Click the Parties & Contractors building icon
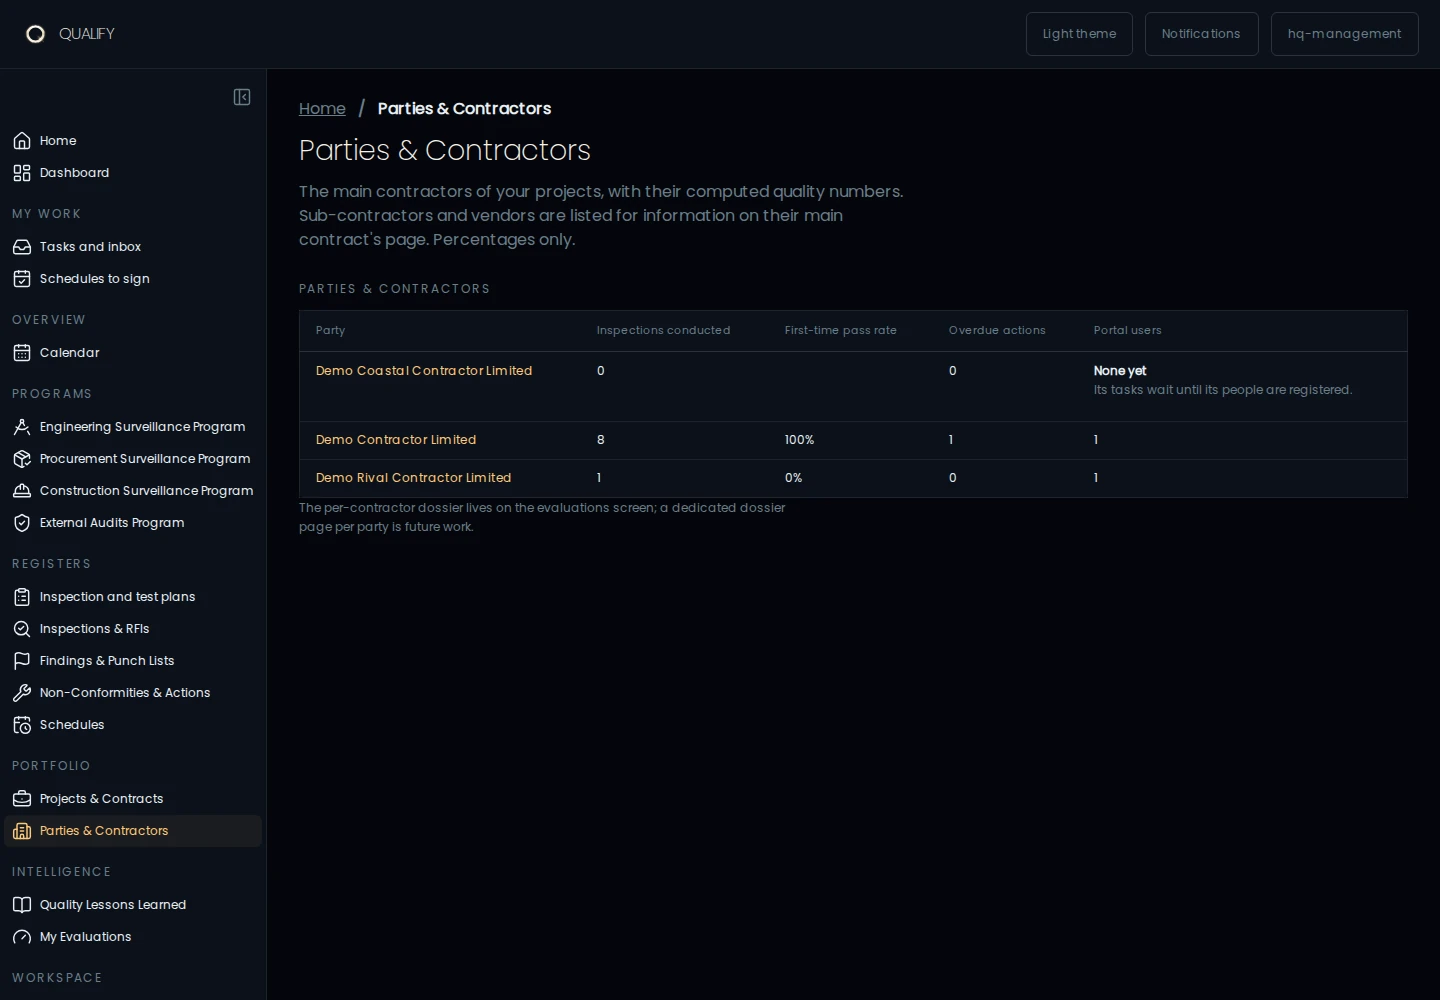 22,831
